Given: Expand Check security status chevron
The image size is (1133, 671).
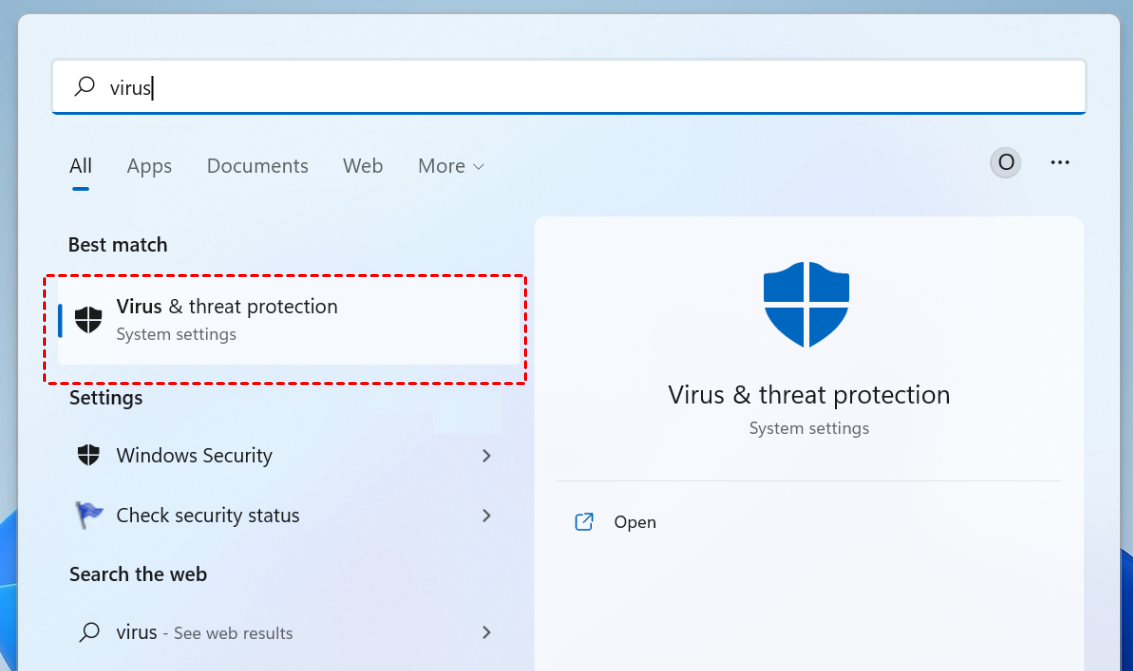Looking at the screenshot, I should point(487,516).
